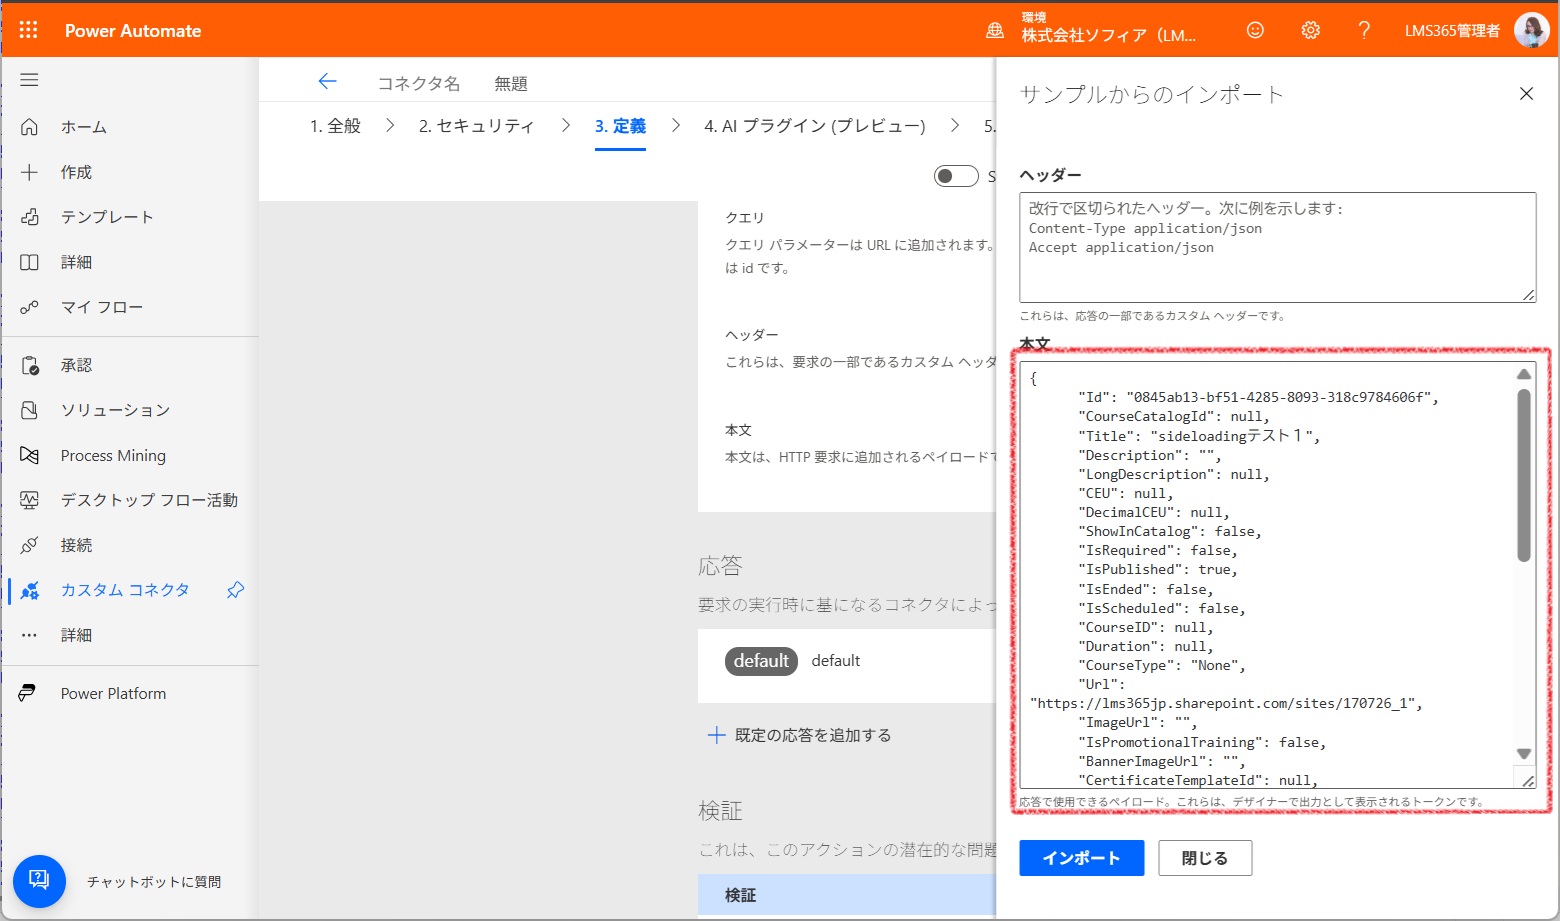Click the 本文 text area scrollbar thumb

tap(1524, 475)
